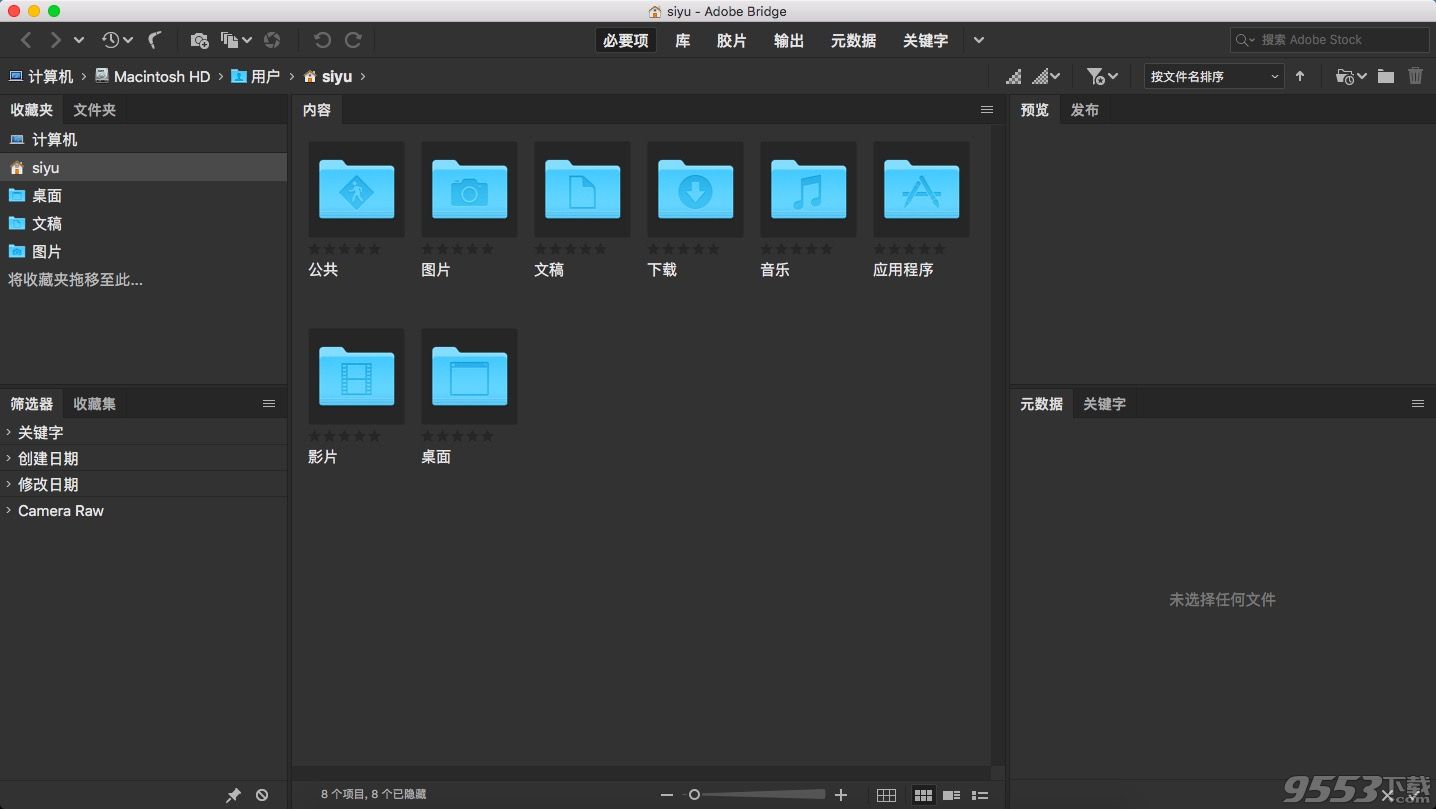The height and width of the screenshot is (809, 1436).
Task: Select the 下载 folder thumbnail
Action: [696, 189]
